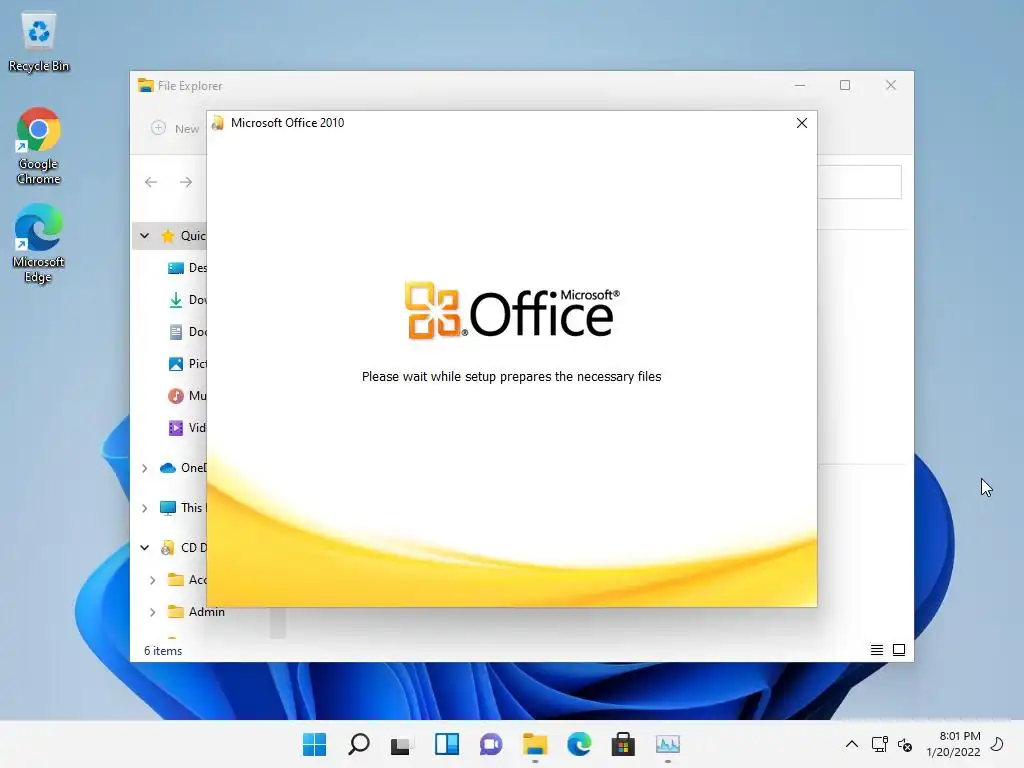Go forward in File Explorer navigation

point(186,182)
